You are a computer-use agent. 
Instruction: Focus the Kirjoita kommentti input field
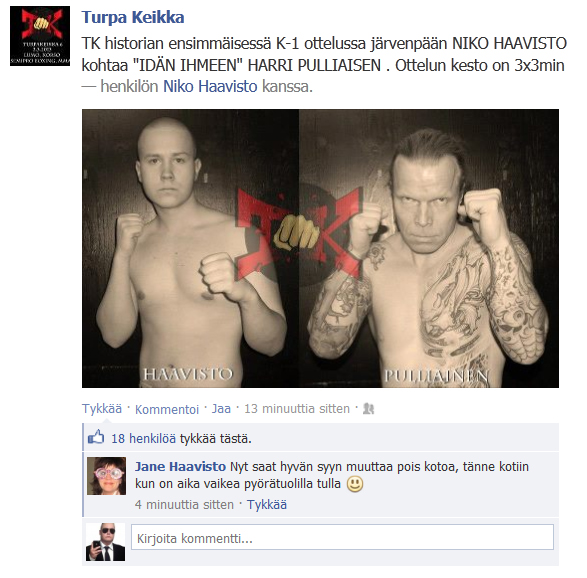[x=342, y=537]
